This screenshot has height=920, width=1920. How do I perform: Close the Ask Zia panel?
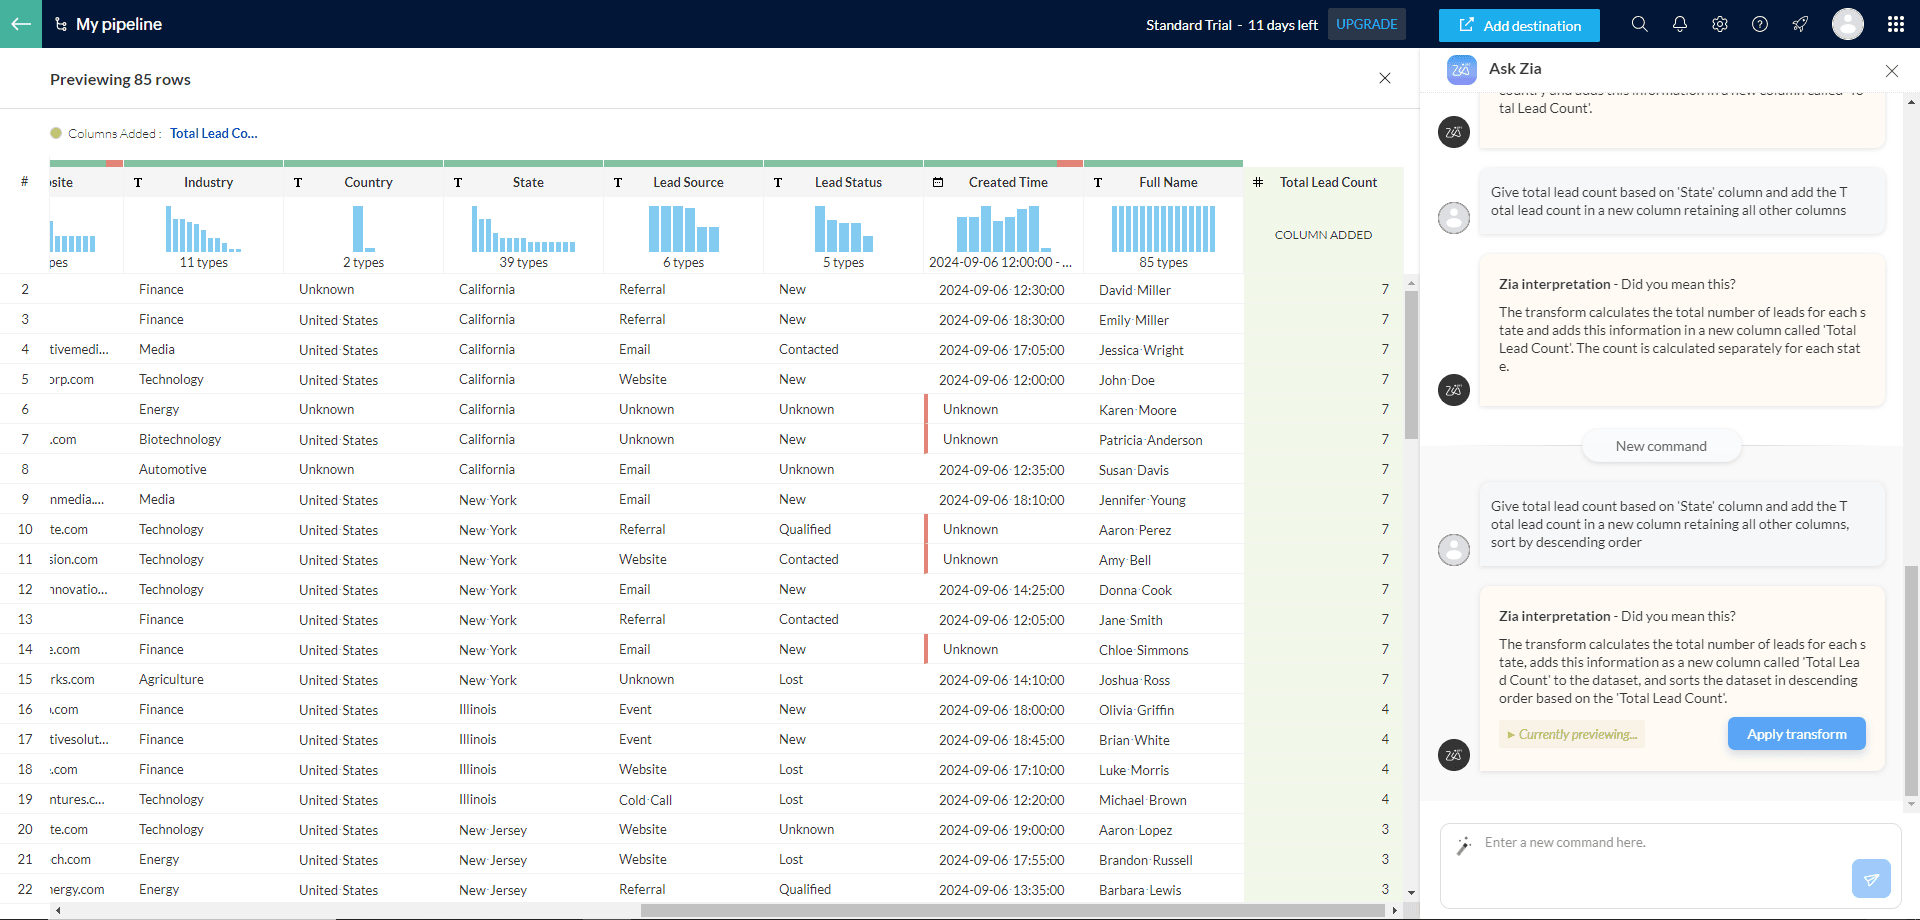[1891, 71]
